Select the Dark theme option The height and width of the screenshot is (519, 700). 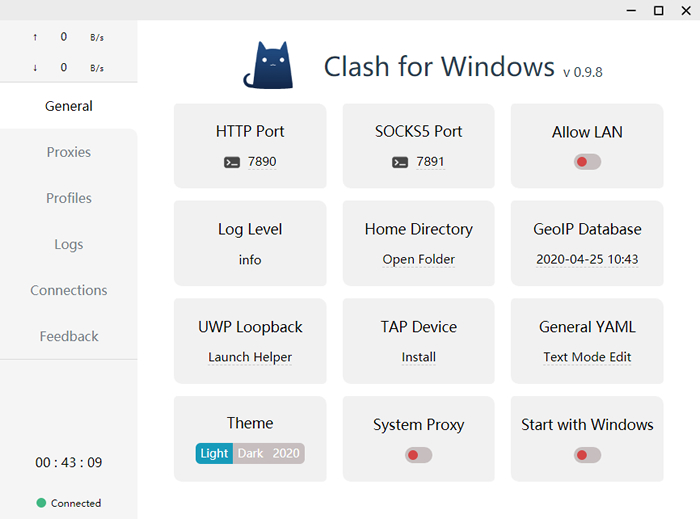click(250, 453)
